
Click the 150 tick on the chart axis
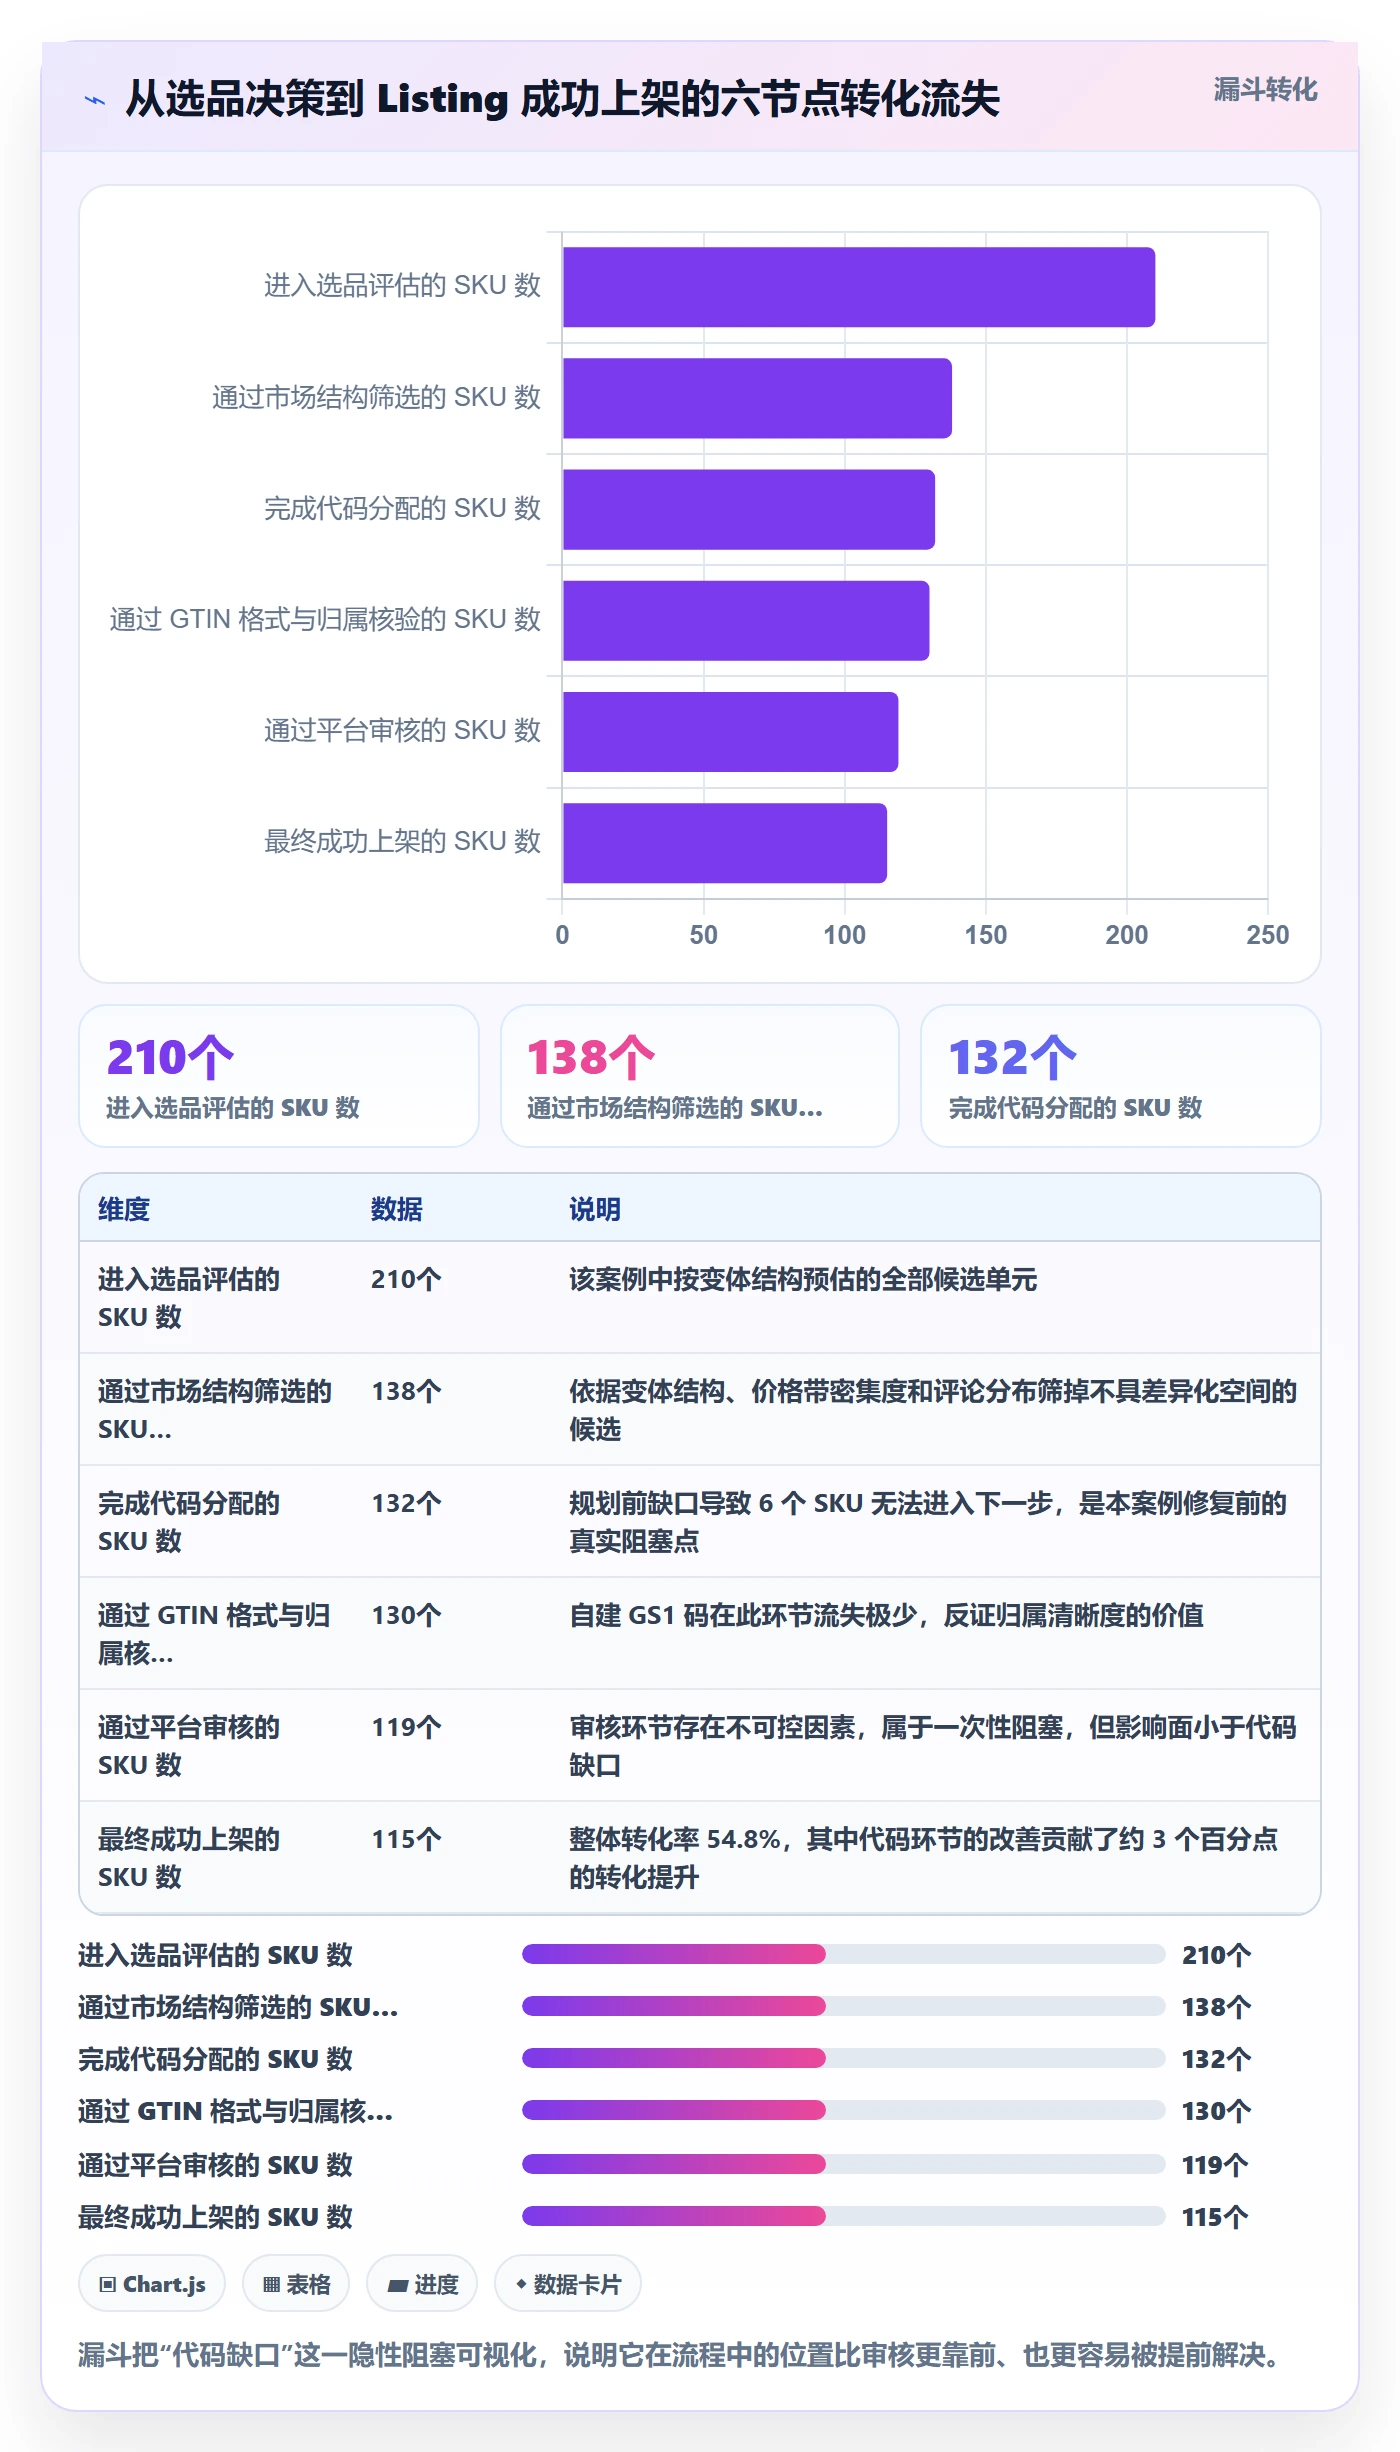986,935
